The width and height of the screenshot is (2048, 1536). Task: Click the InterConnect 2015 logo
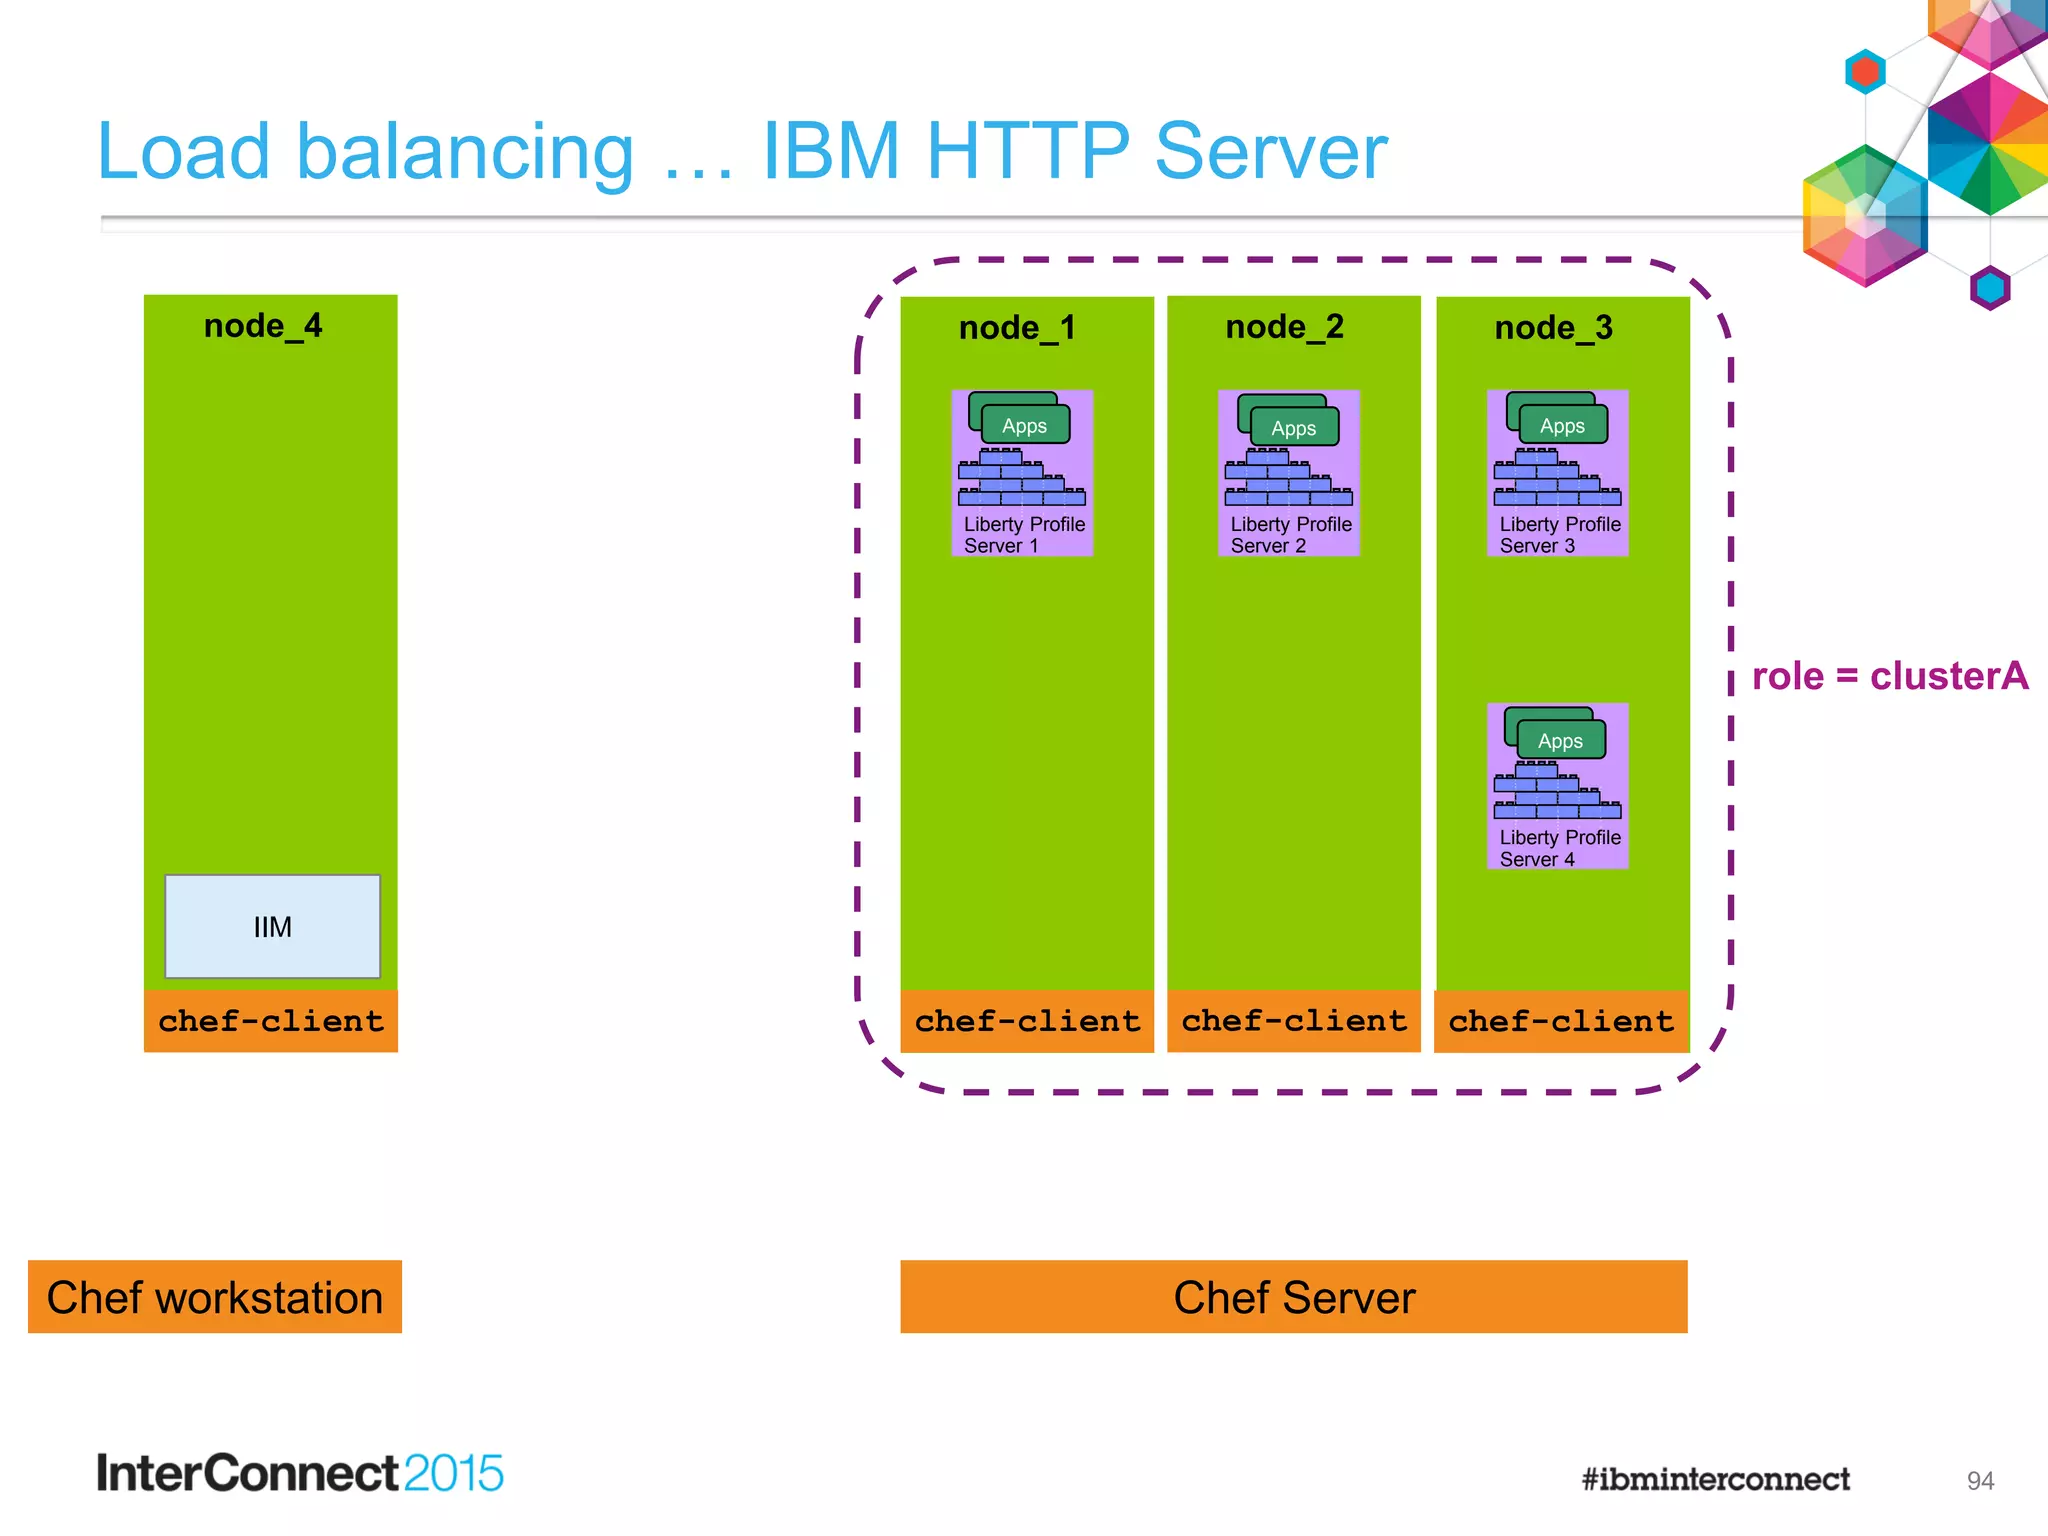pos(300,1473)
